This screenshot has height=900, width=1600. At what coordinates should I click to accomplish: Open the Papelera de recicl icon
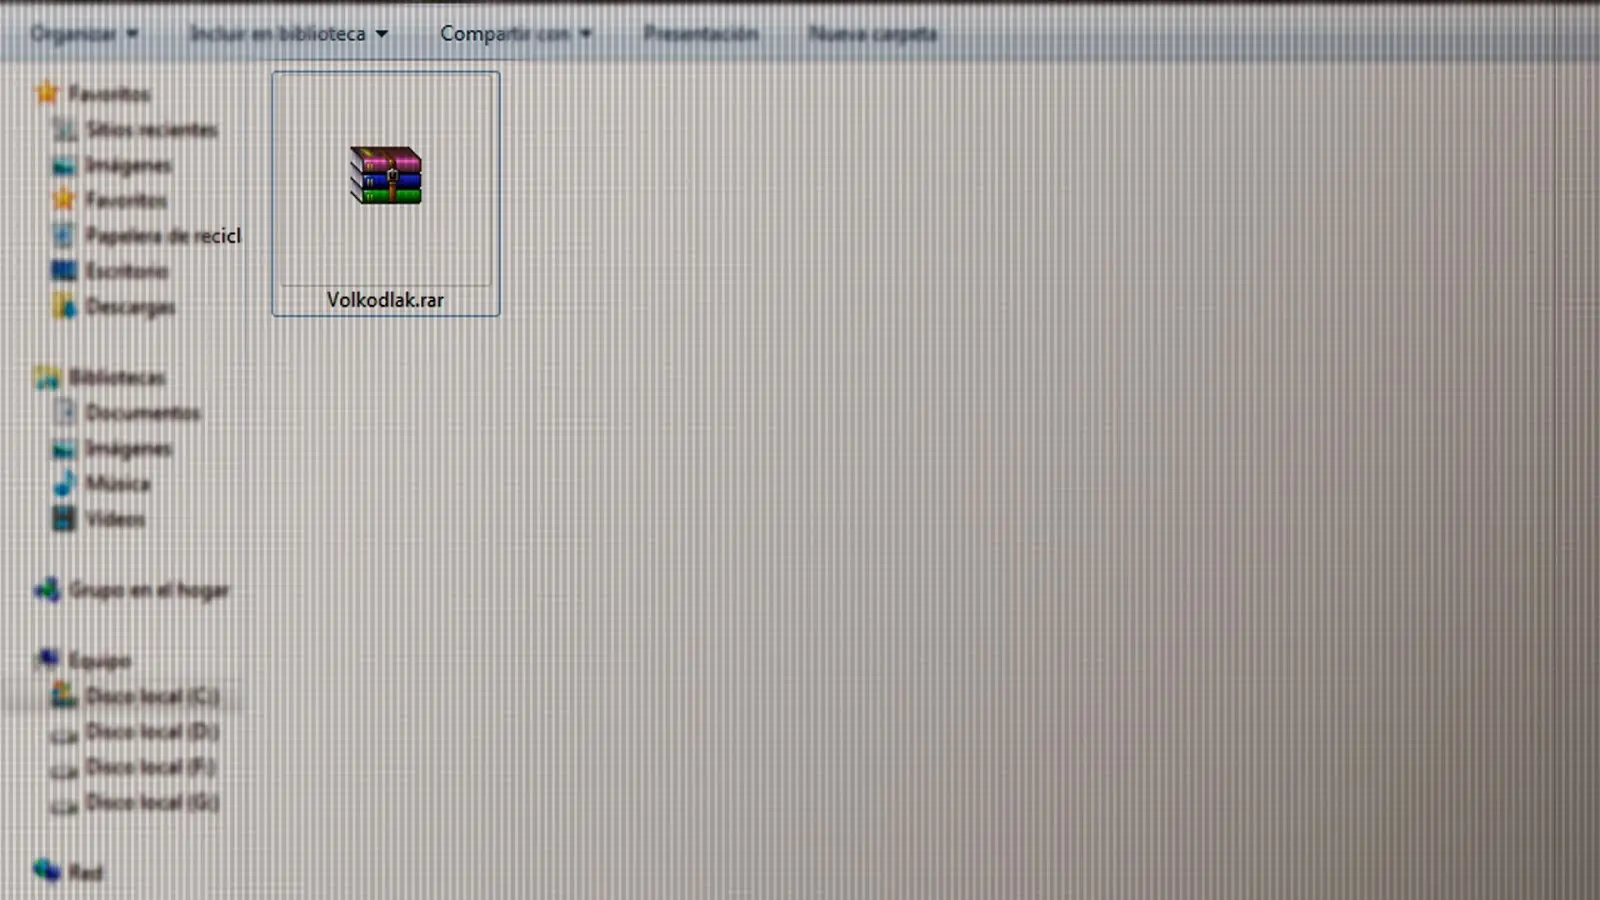point(64,236)
